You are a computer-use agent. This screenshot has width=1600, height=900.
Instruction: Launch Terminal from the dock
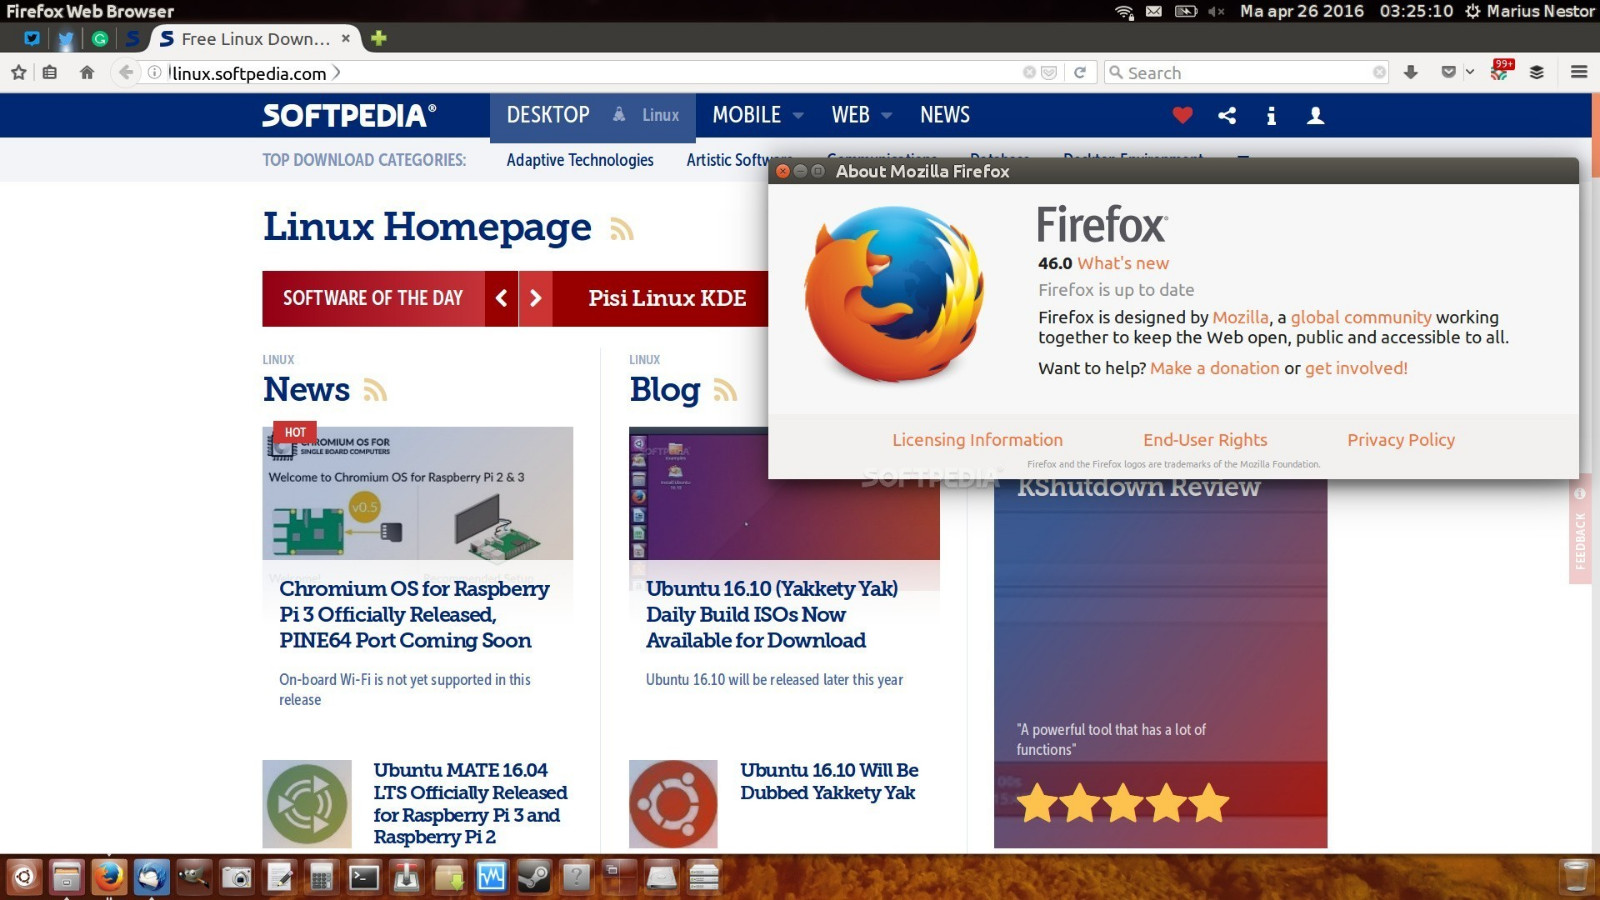pyautogui.click(x=364, y=878)
